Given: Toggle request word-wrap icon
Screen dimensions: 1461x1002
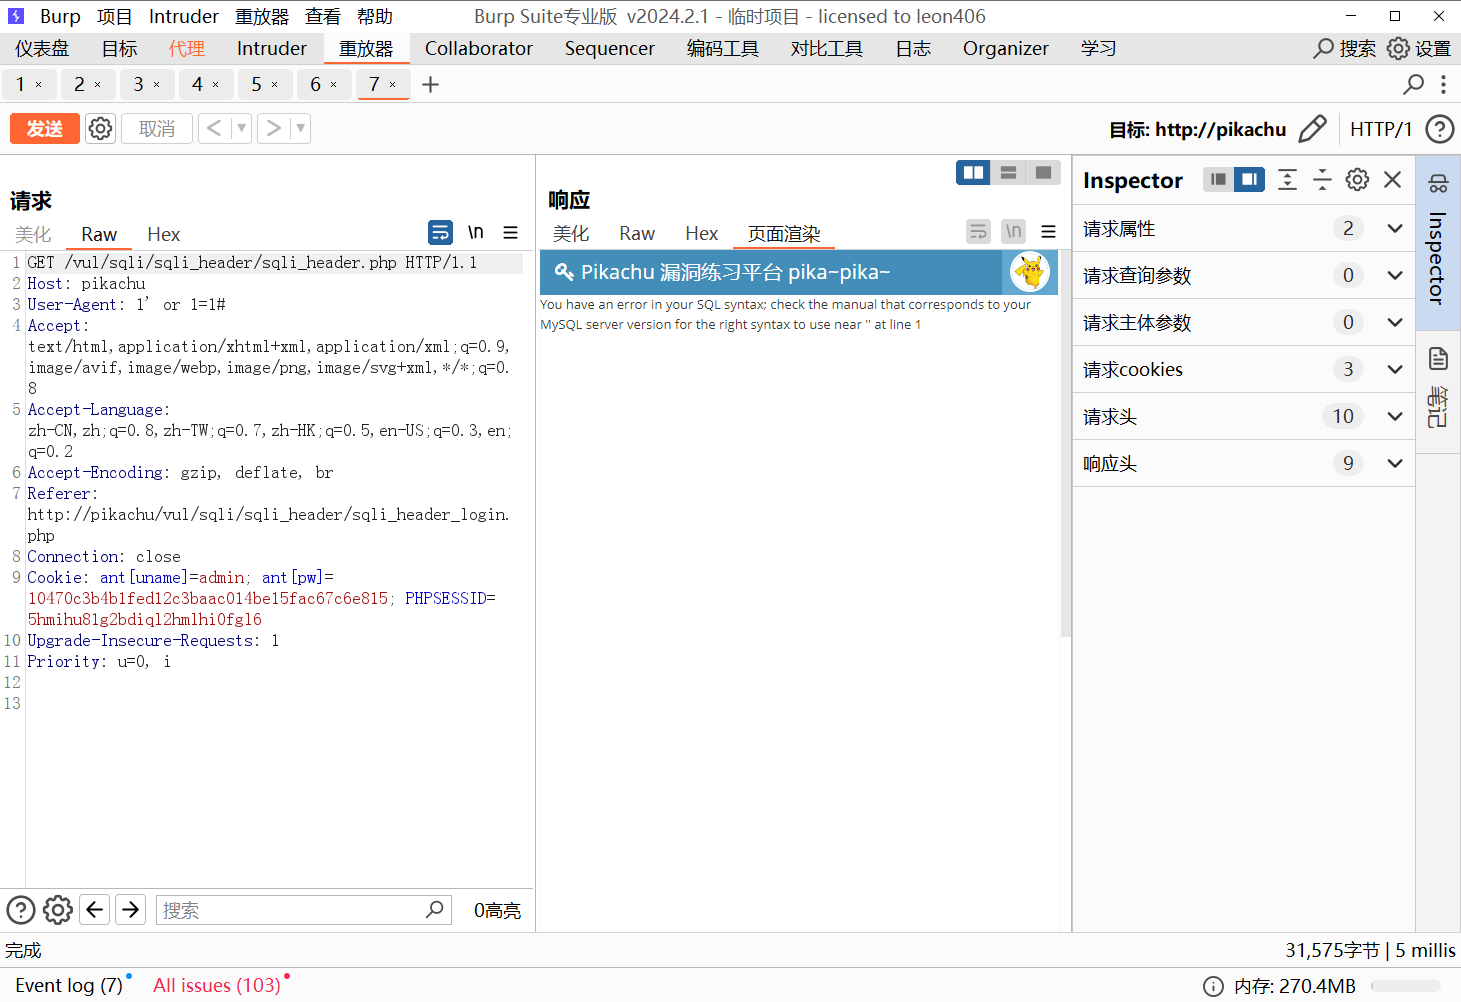Looking at the screenshot, I should pyautogui.click(x=440, y=232).
